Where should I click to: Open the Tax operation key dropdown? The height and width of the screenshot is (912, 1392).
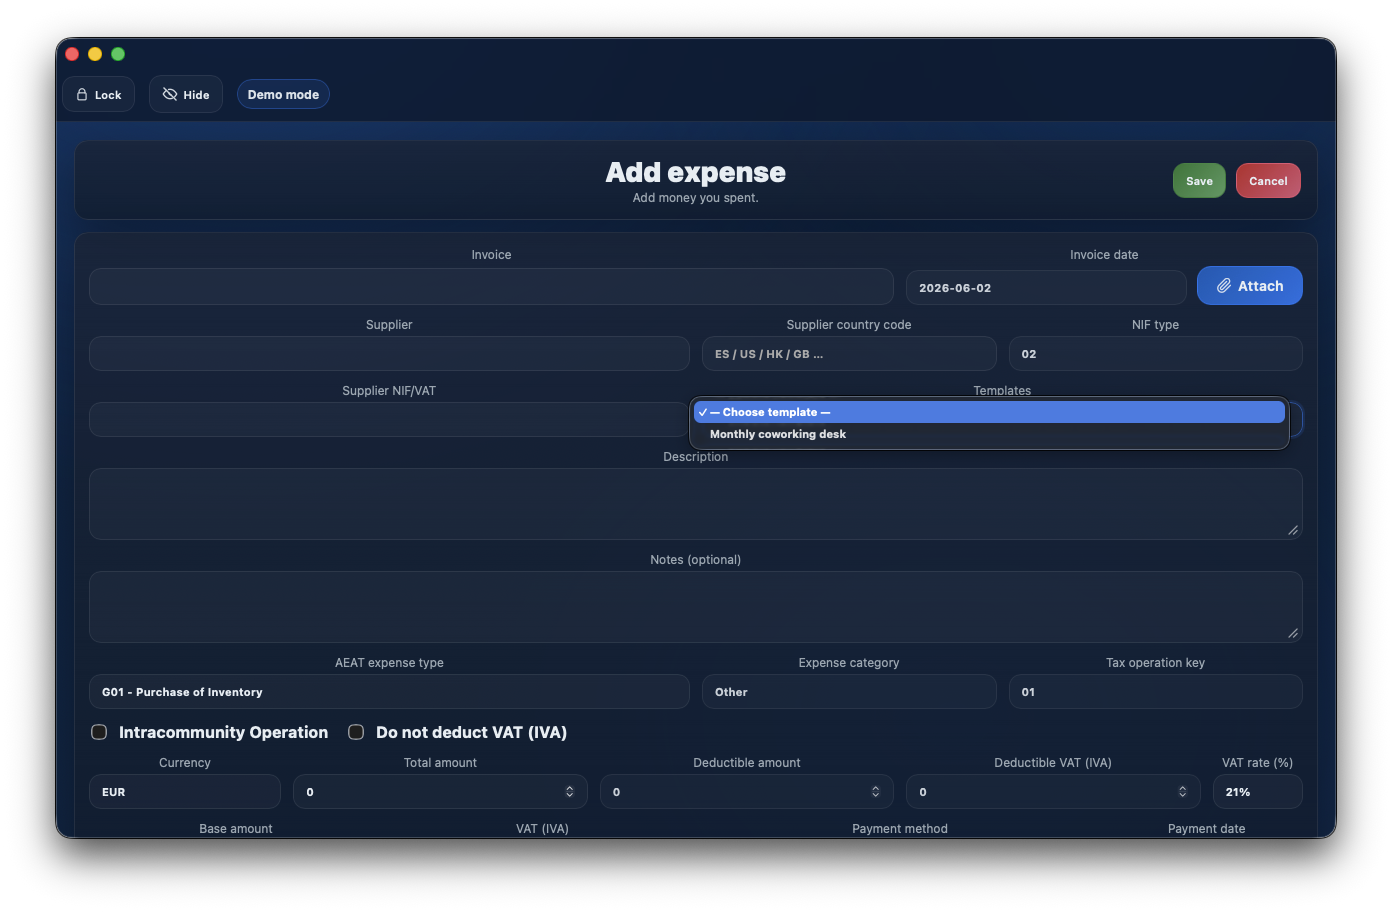coord(1155,692)
